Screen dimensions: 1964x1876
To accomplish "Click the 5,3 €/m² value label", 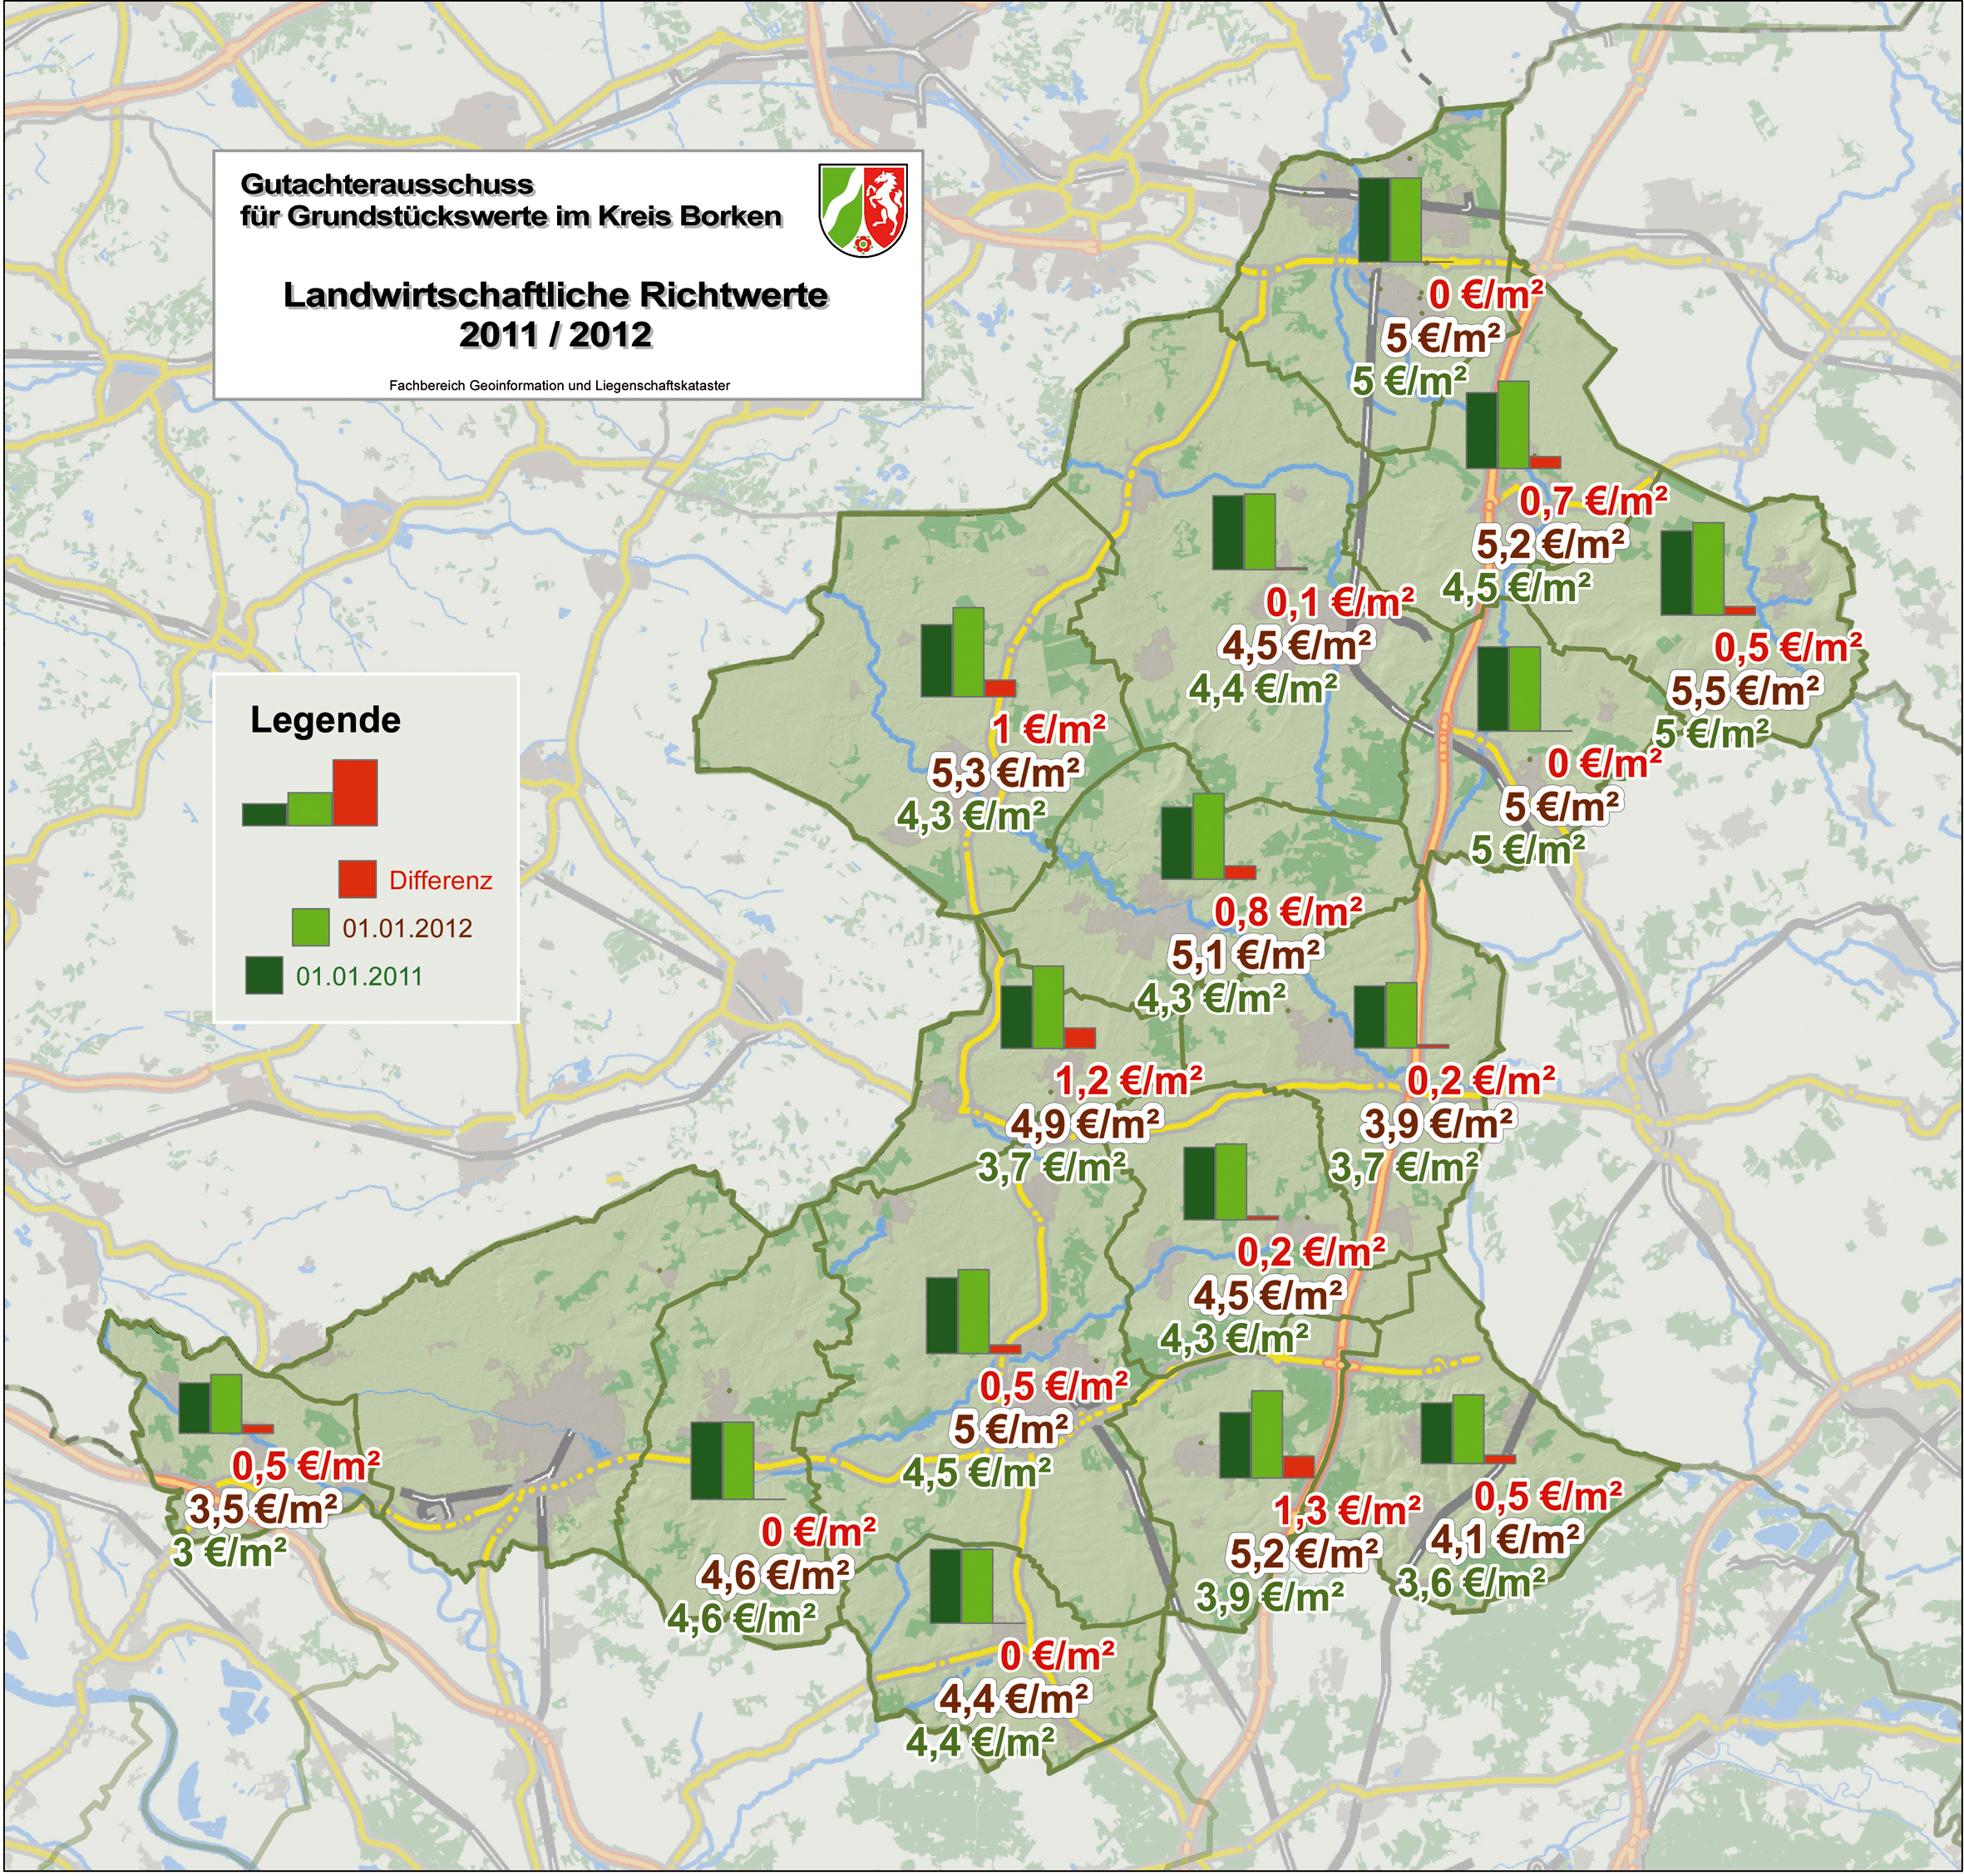I will click(1006, 773).
